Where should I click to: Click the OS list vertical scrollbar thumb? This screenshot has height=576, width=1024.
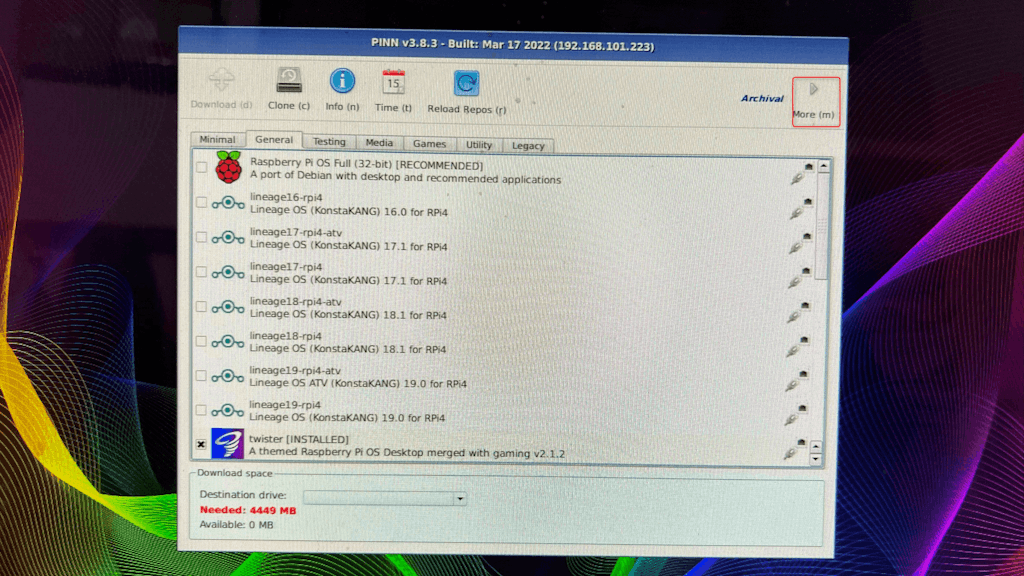(x=822, y=225)
